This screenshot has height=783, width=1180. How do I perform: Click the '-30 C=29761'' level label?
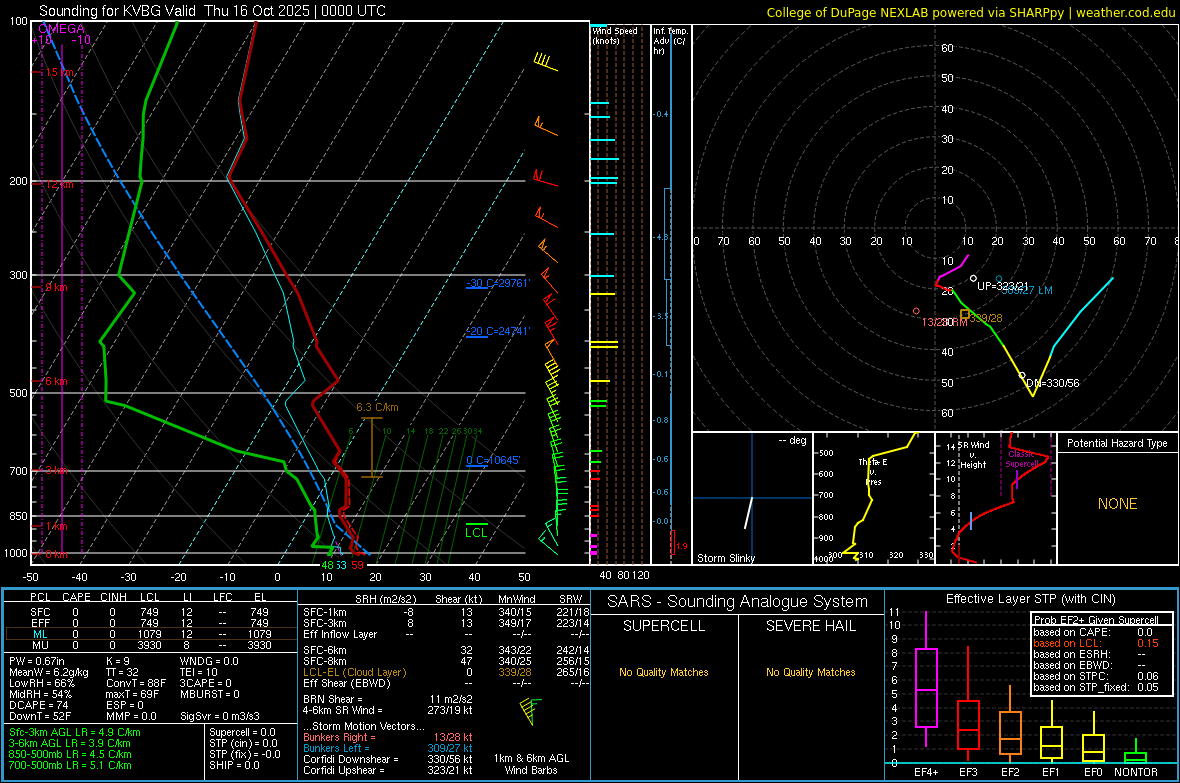[498, 283]
